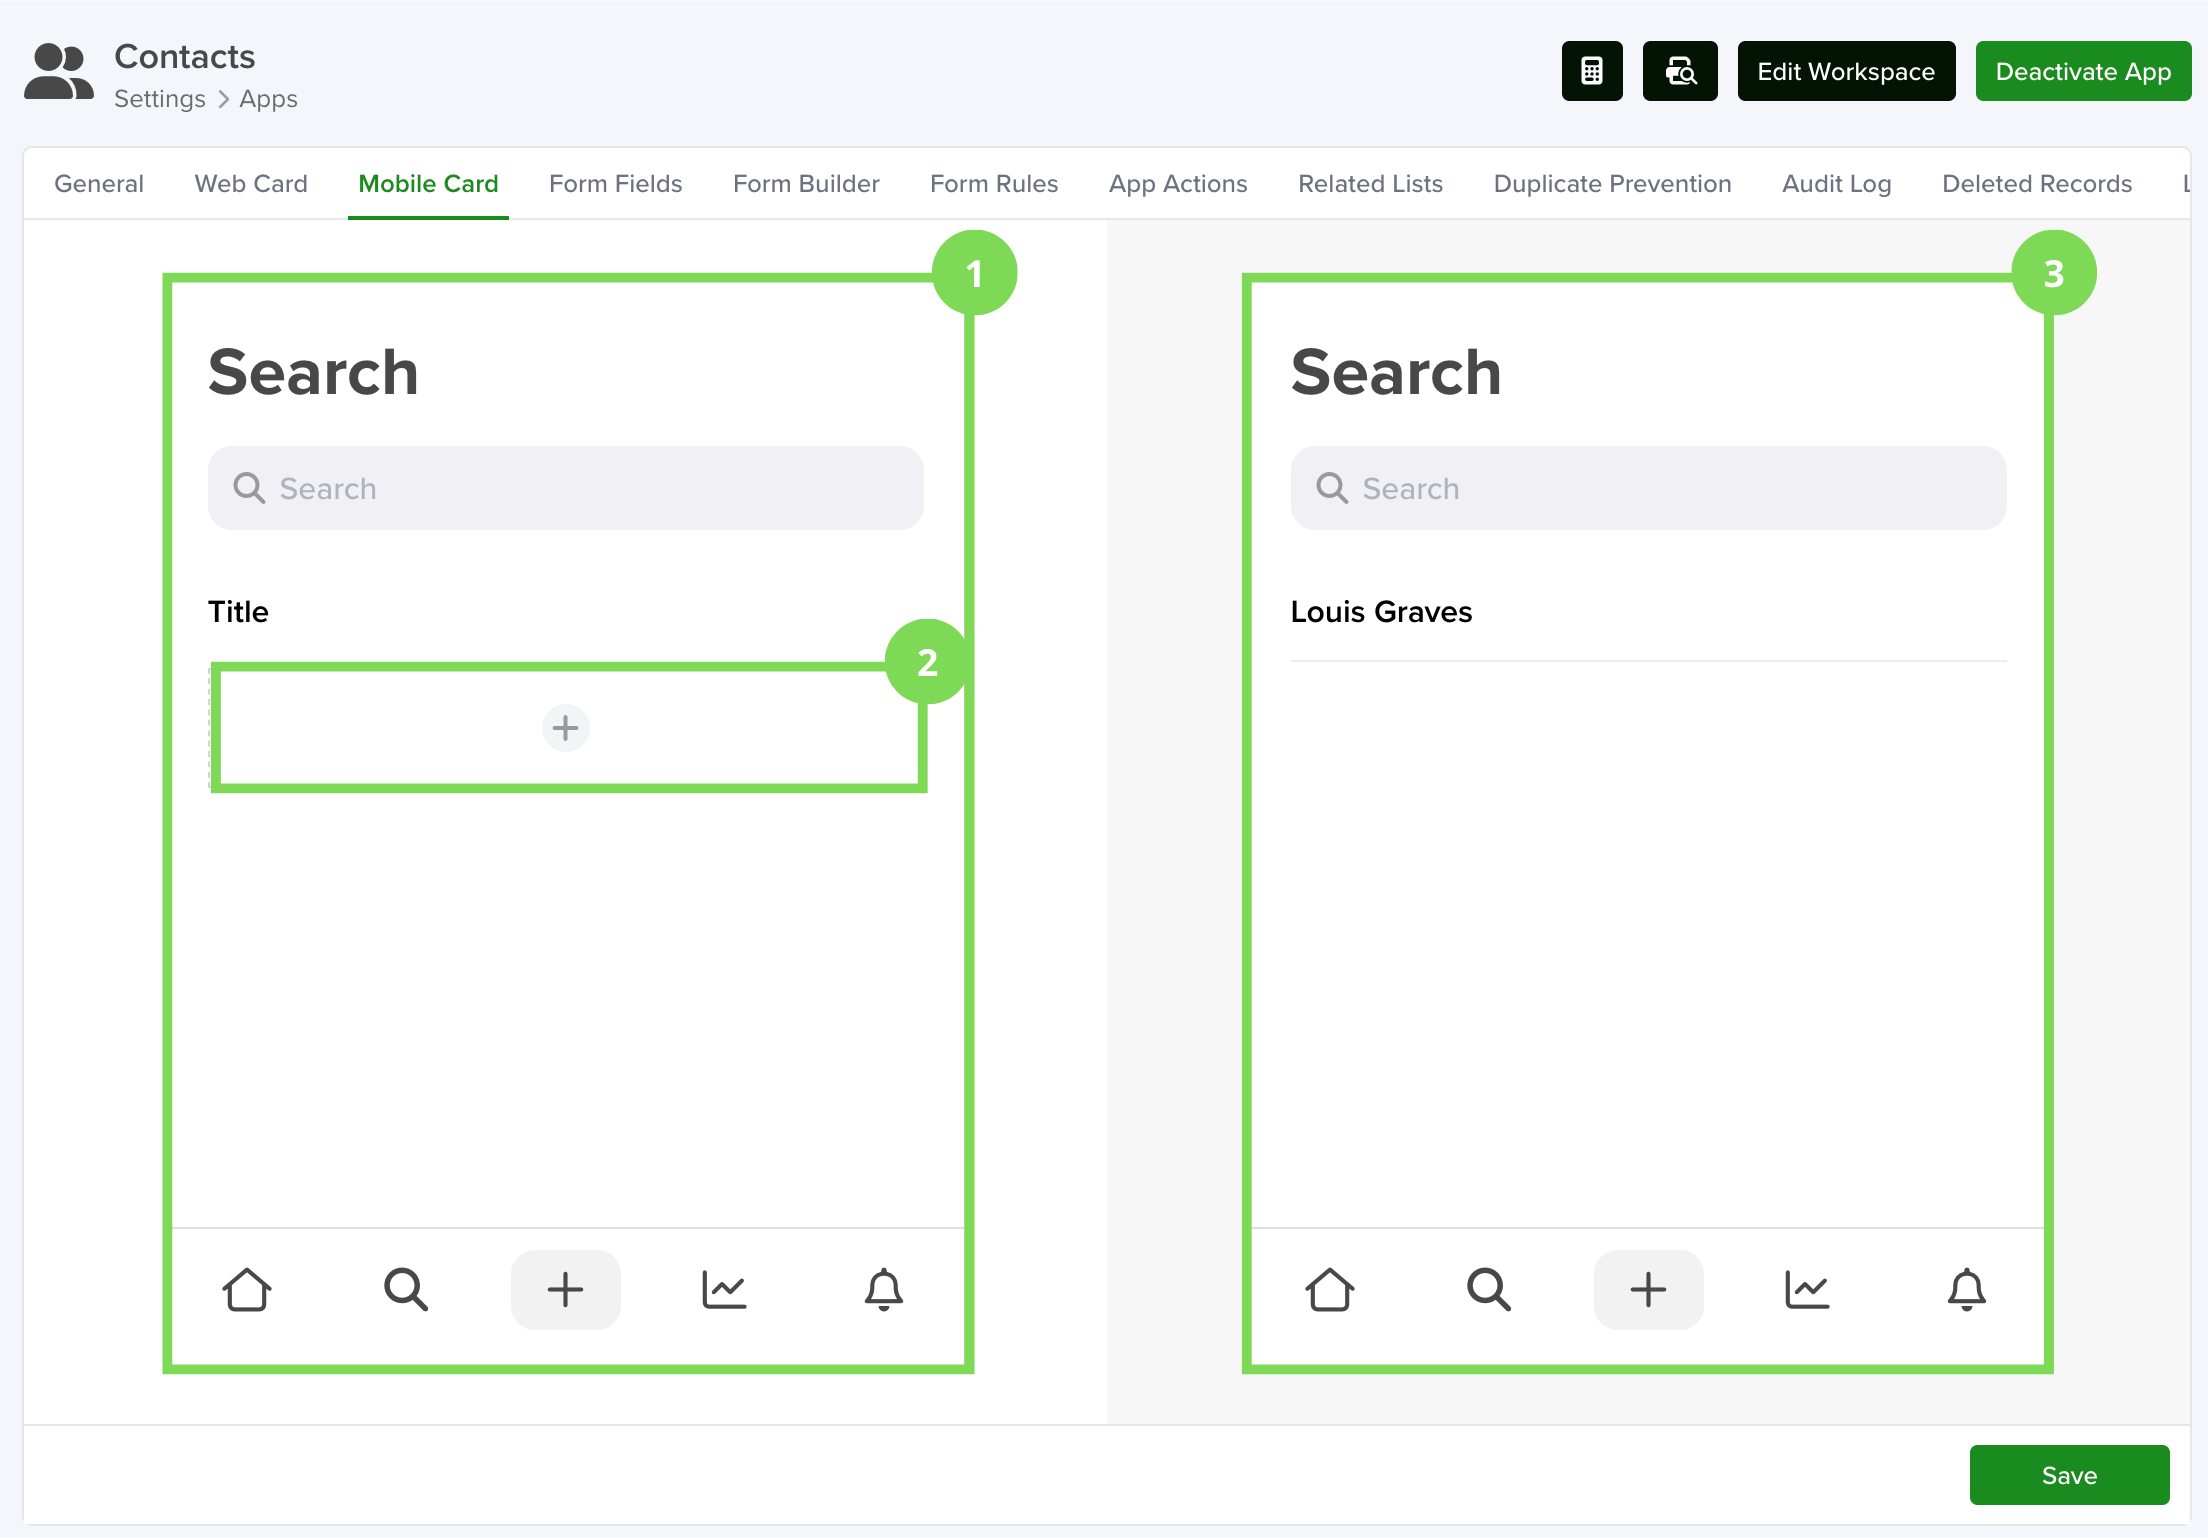2208x1538 pixels.
Task: Tap plus button in left preview bottom bar
Action: point(565,1289)
